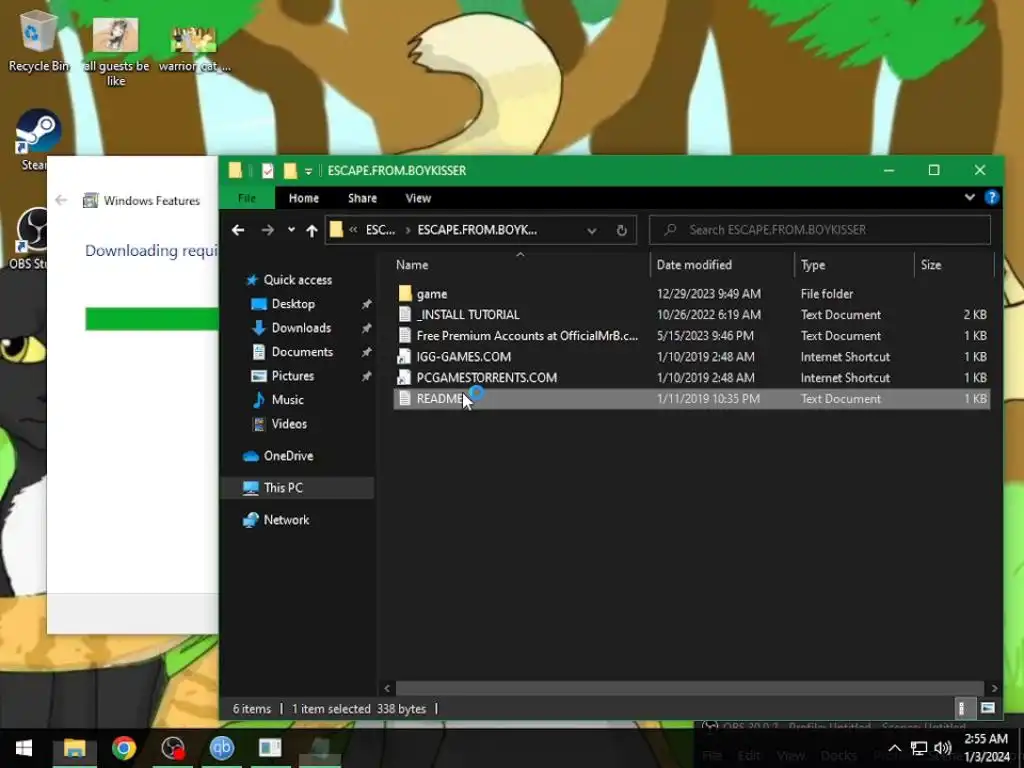Show hidden system tray icons

pyautogui.click(x=895, y=748)
